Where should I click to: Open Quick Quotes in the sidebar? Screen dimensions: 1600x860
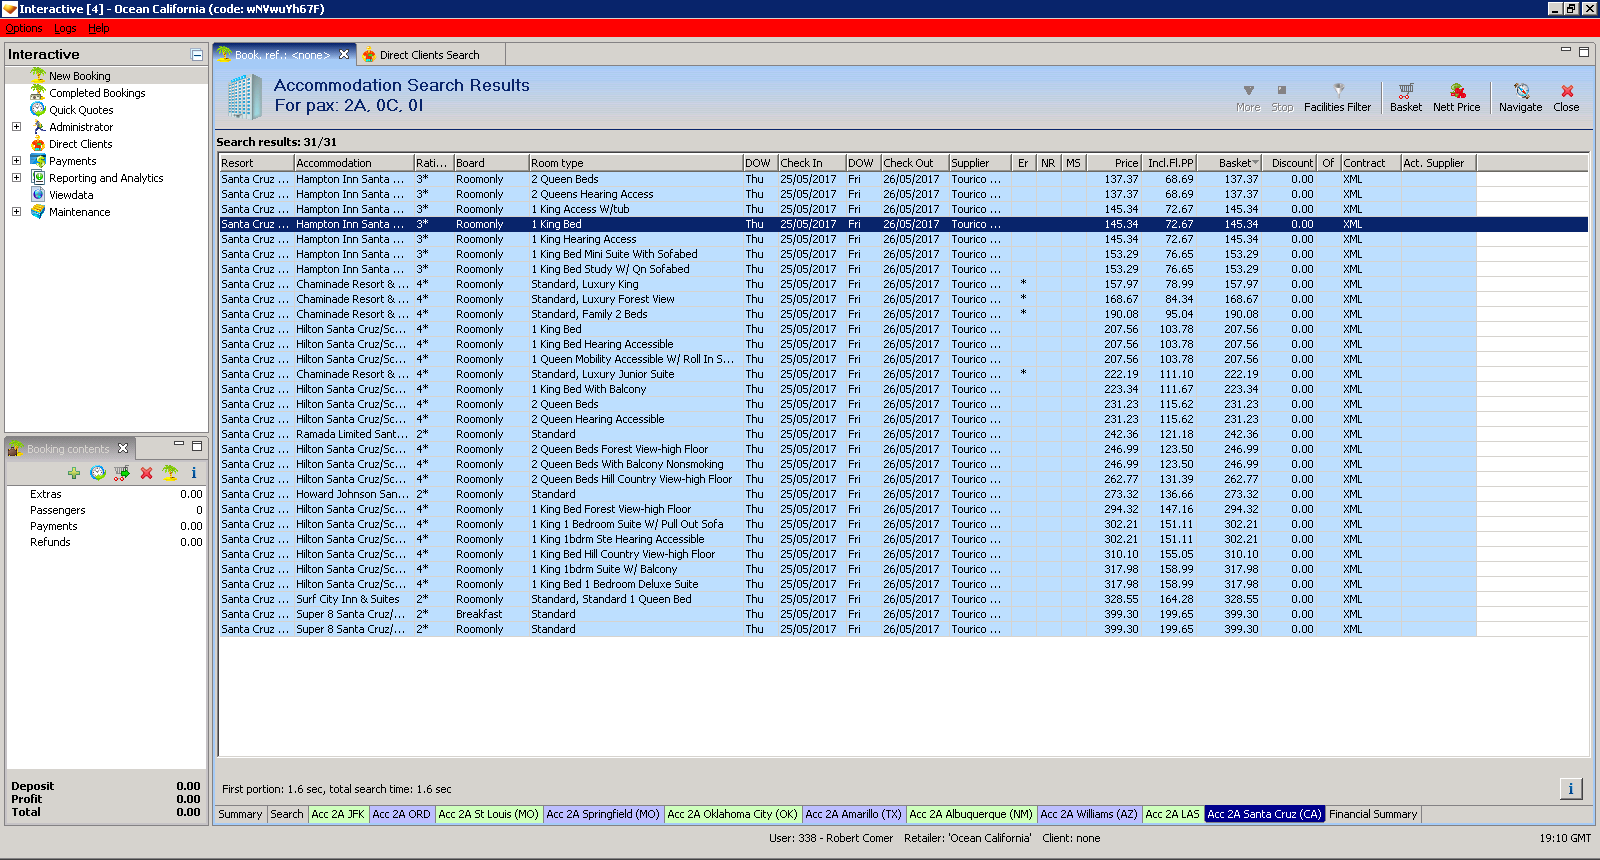[81, 110]
